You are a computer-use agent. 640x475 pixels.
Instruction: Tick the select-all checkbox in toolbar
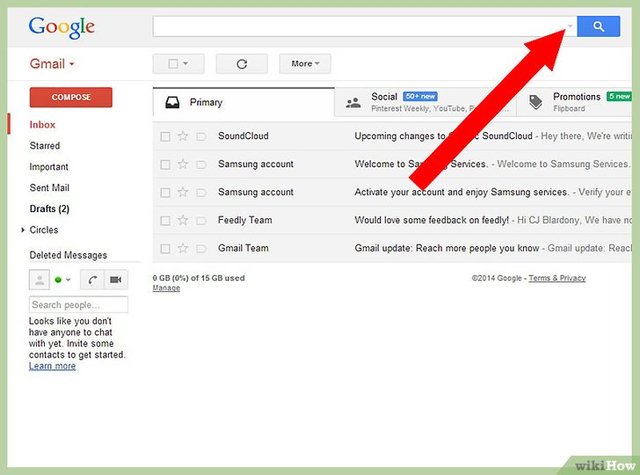[173, 64]
